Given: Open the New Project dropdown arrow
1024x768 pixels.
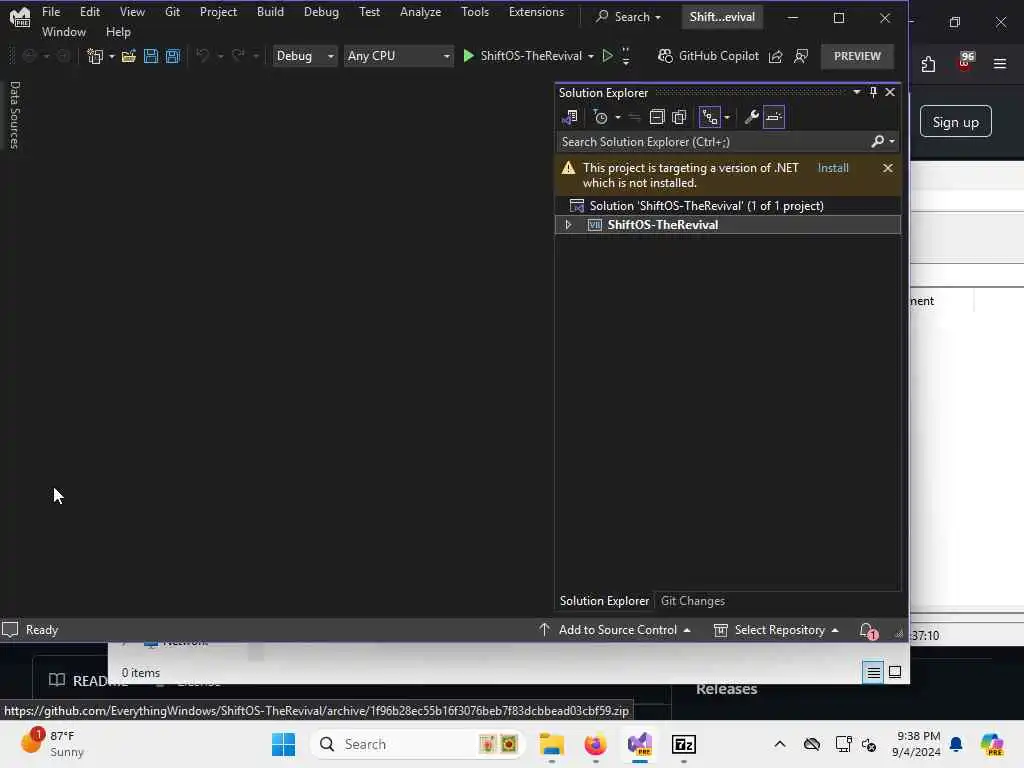Looking at the screenshot, I should click(x=112, y=56).
